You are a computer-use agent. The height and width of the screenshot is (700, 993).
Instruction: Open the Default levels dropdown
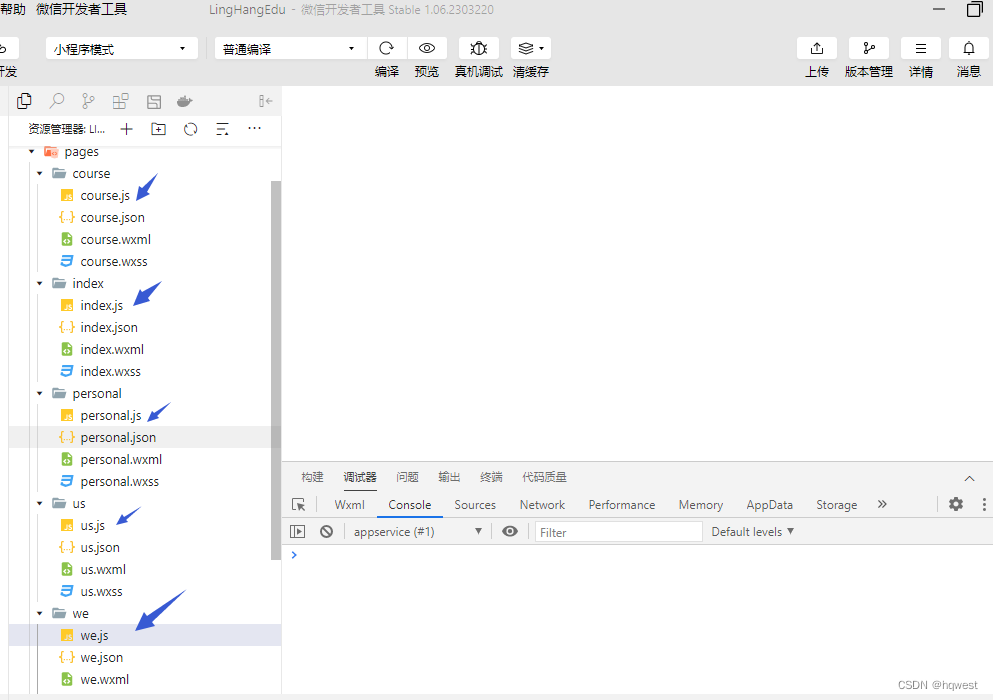click(752, 531)
